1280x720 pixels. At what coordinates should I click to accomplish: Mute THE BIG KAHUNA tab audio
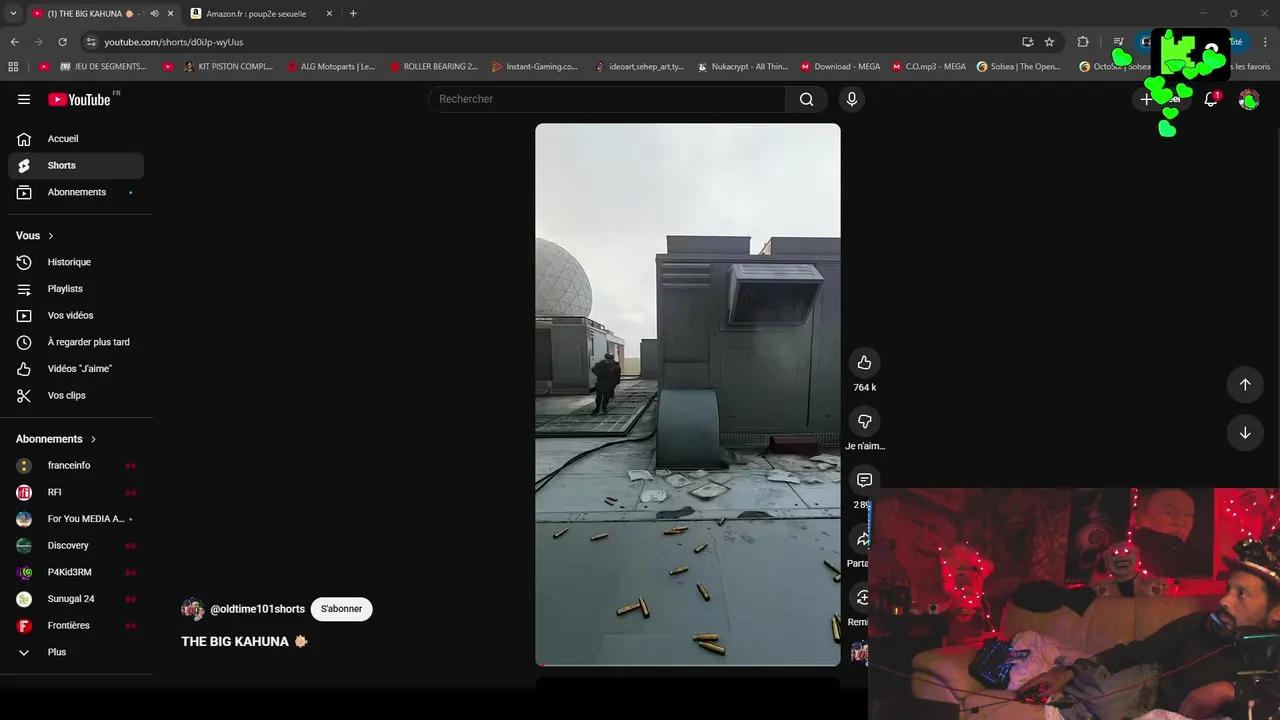(x=154, y=14)
